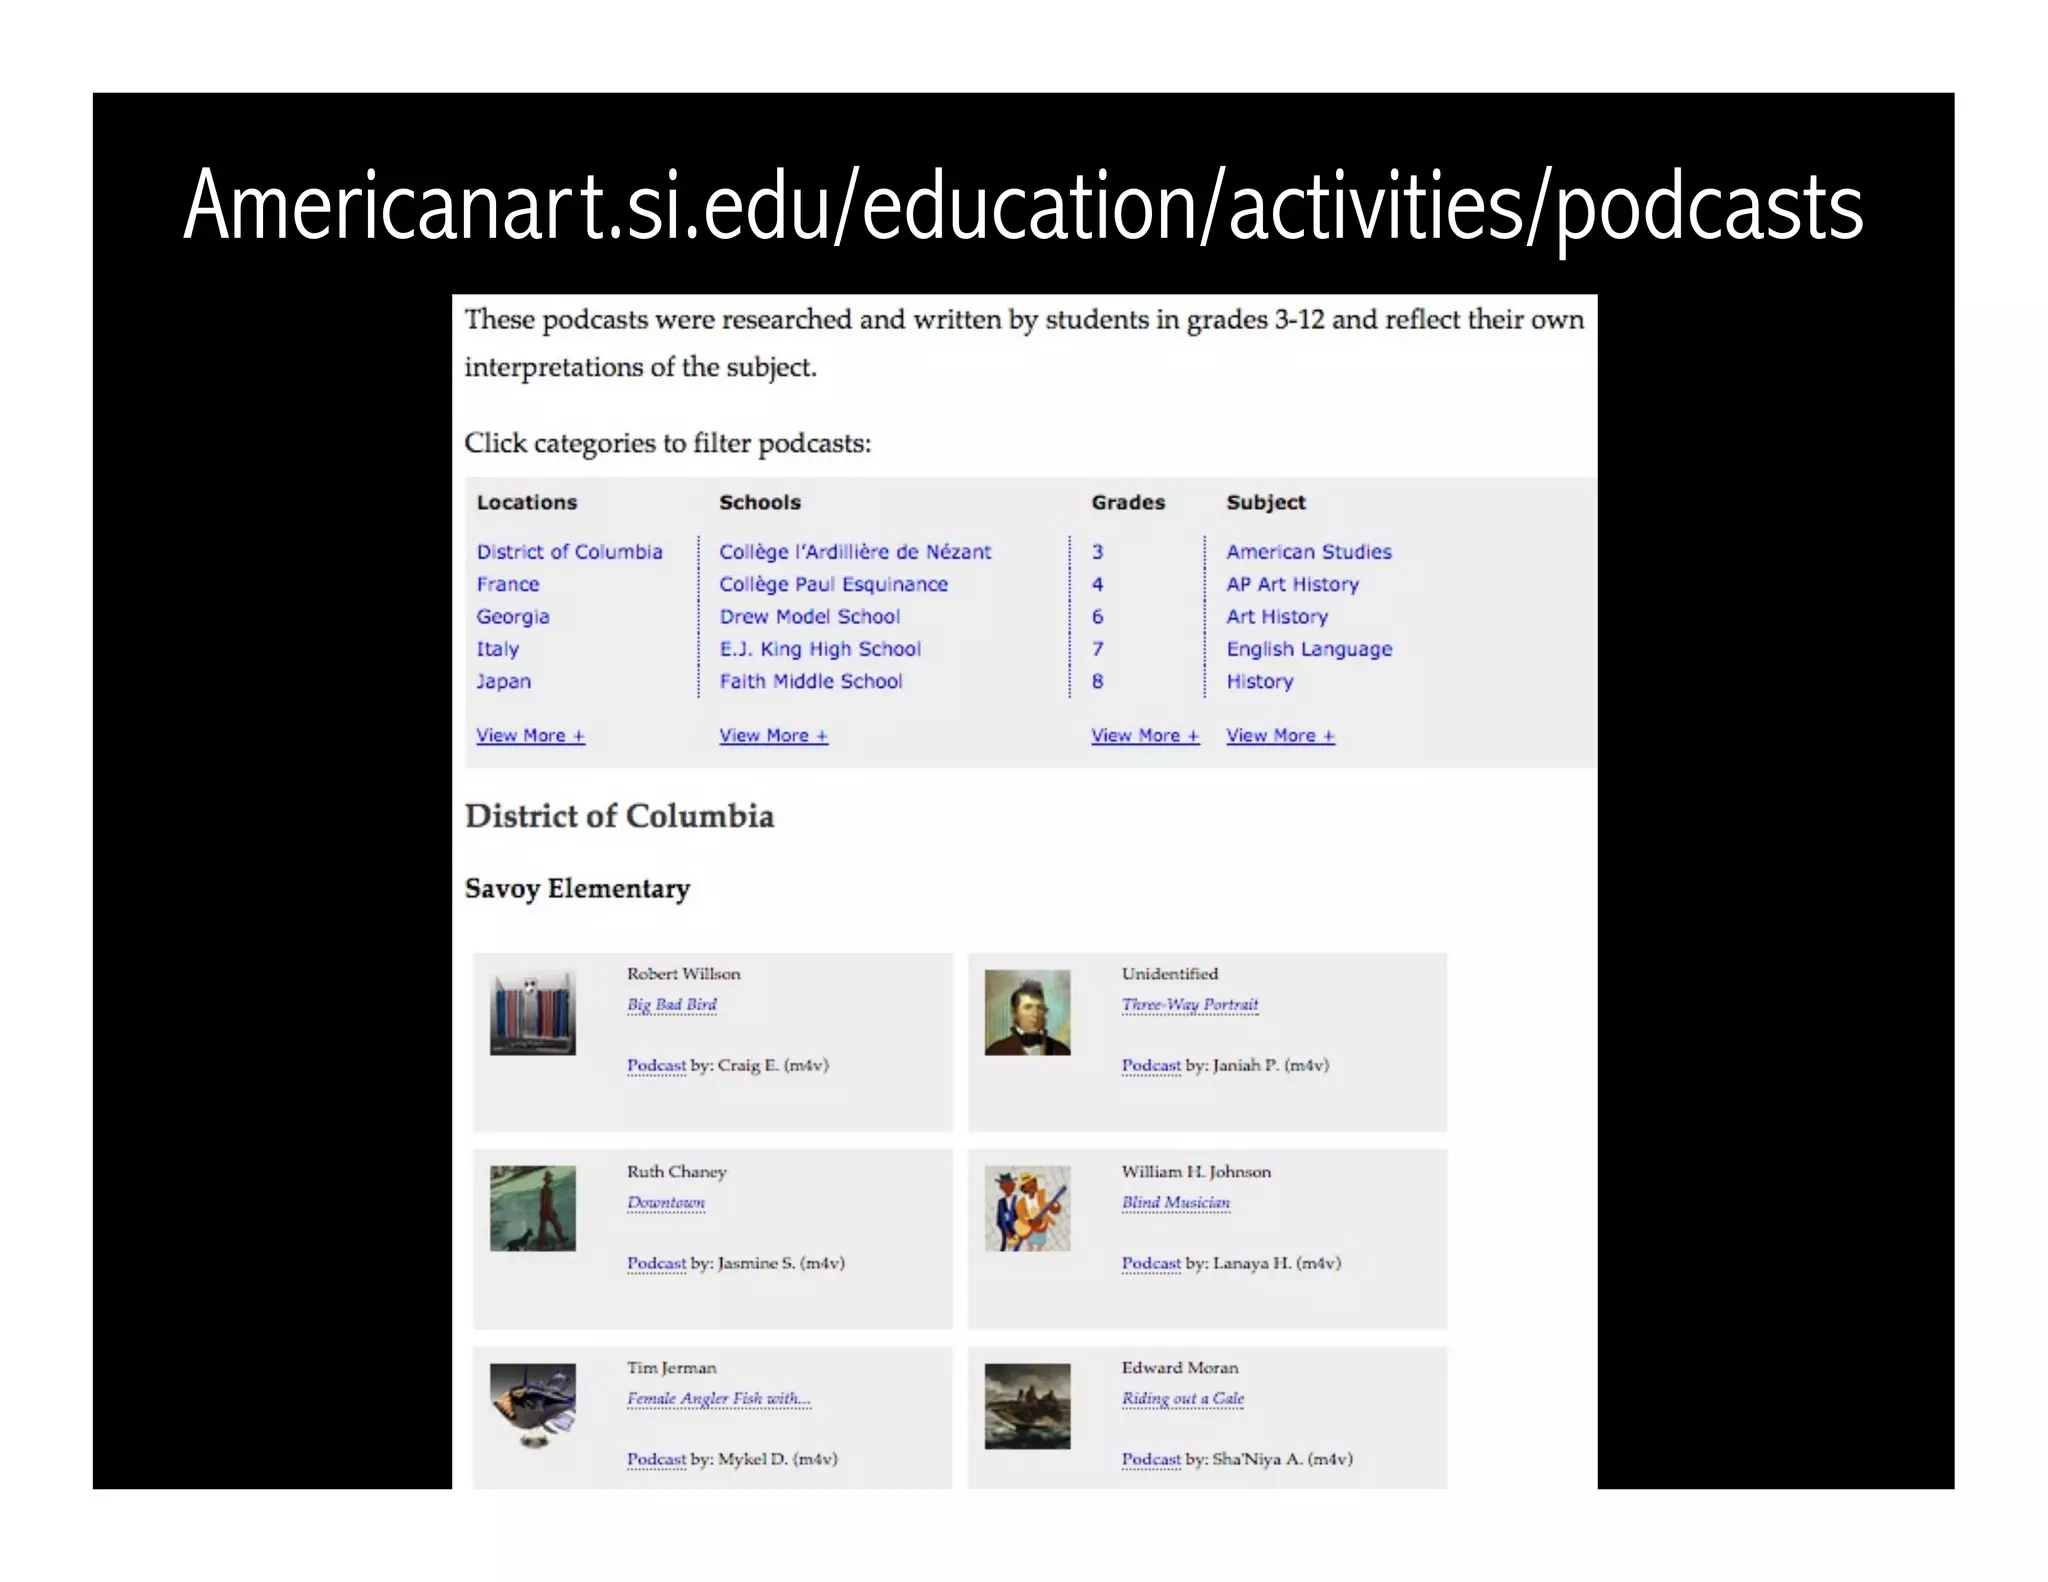
Task: Play Podcast by Janiah P.
Action: click(x=1151, y=1066)
